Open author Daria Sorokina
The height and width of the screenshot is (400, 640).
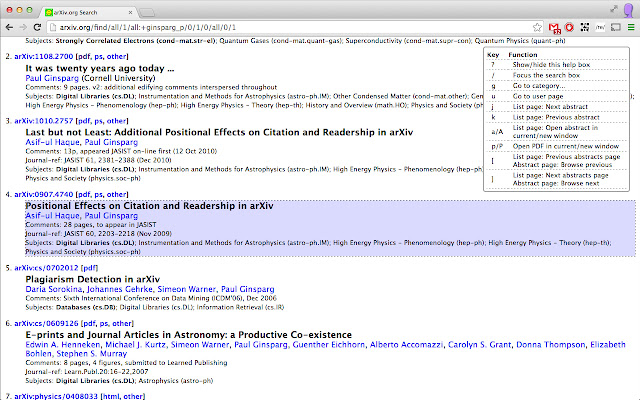pos(54,289)
